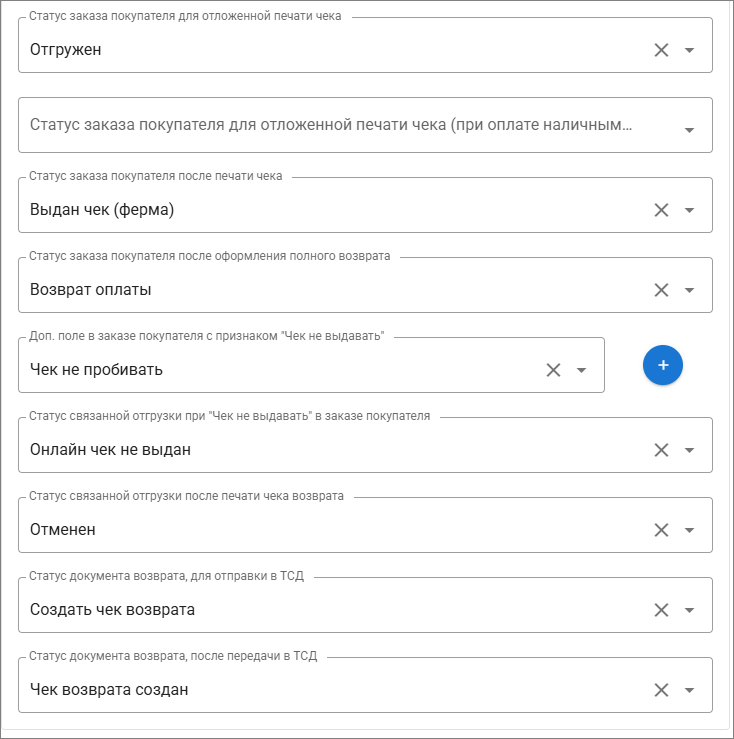The height and width of the screenshot is (739, 734).
Task: Expand the 'Чек не пробивать' dropdown arrow
Action: 581,370
